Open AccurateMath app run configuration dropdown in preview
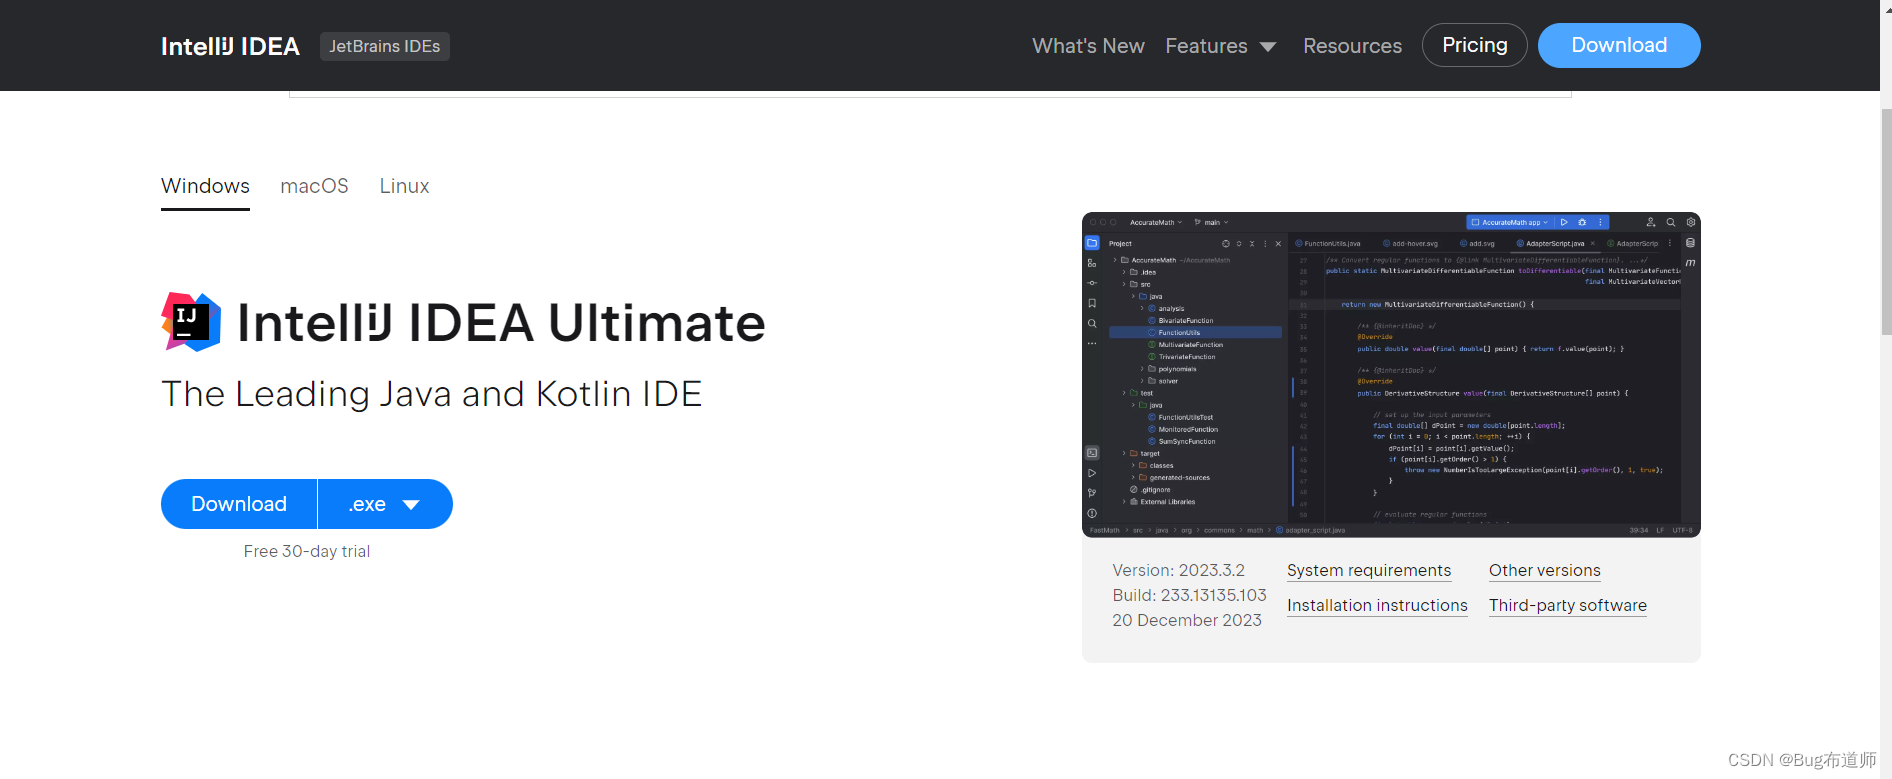Viewport: 1892px width, 779px height. point(1510,222)
